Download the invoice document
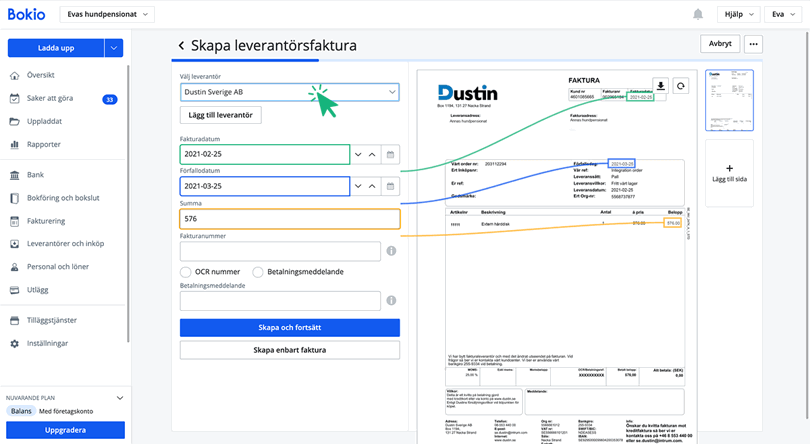The width and height of the screenshot is (810, 444). [x=660, y=86]
